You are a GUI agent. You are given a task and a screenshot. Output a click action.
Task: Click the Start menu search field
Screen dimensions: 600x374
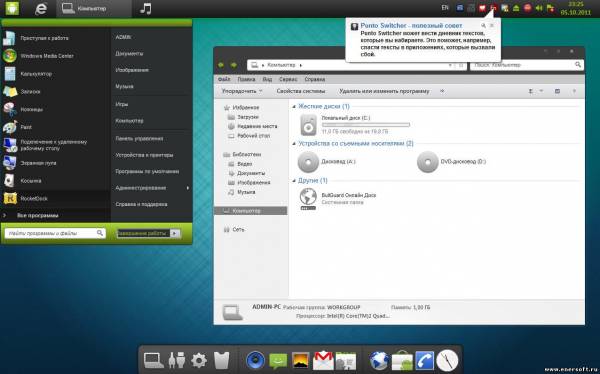pyautogui.click(x=55, y=233)
